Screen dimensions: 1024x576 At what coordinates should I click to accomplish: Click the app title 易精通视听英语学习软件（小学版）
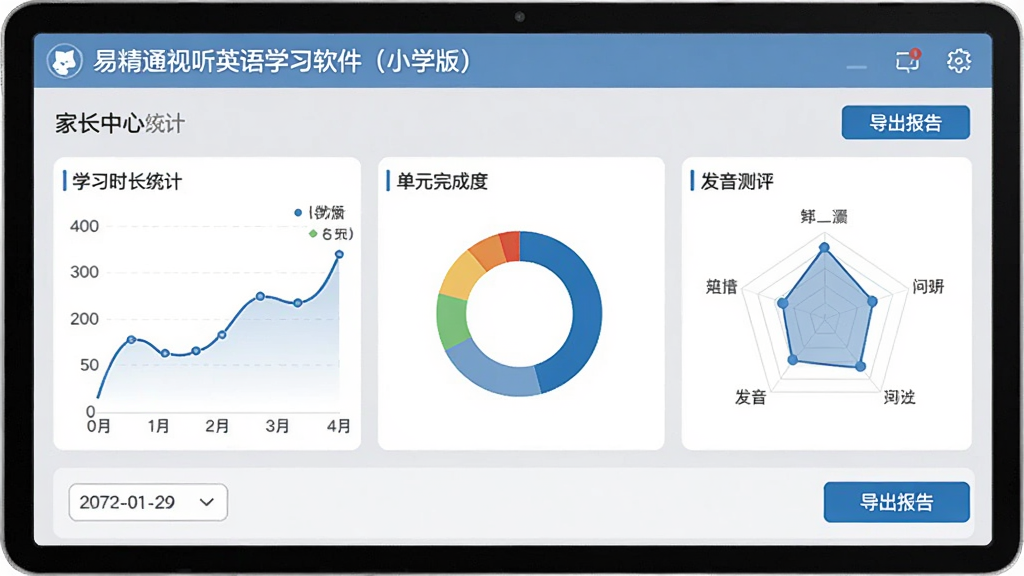(x=282, y=61)
